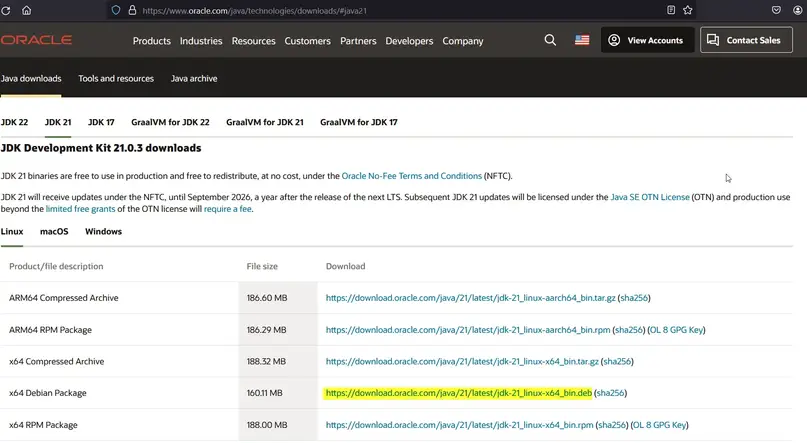Open sha256 for ARM64 RPM Package
Image resolution: width=807 pixels, height=443 pixels.
tap(629, 330)
